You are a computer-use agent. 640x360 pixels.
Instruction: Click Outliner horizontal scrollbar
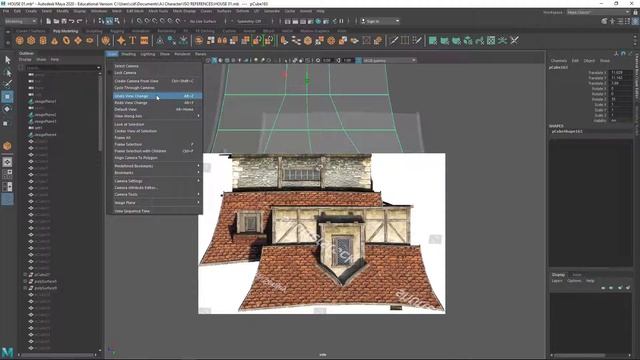coord(57,355)
